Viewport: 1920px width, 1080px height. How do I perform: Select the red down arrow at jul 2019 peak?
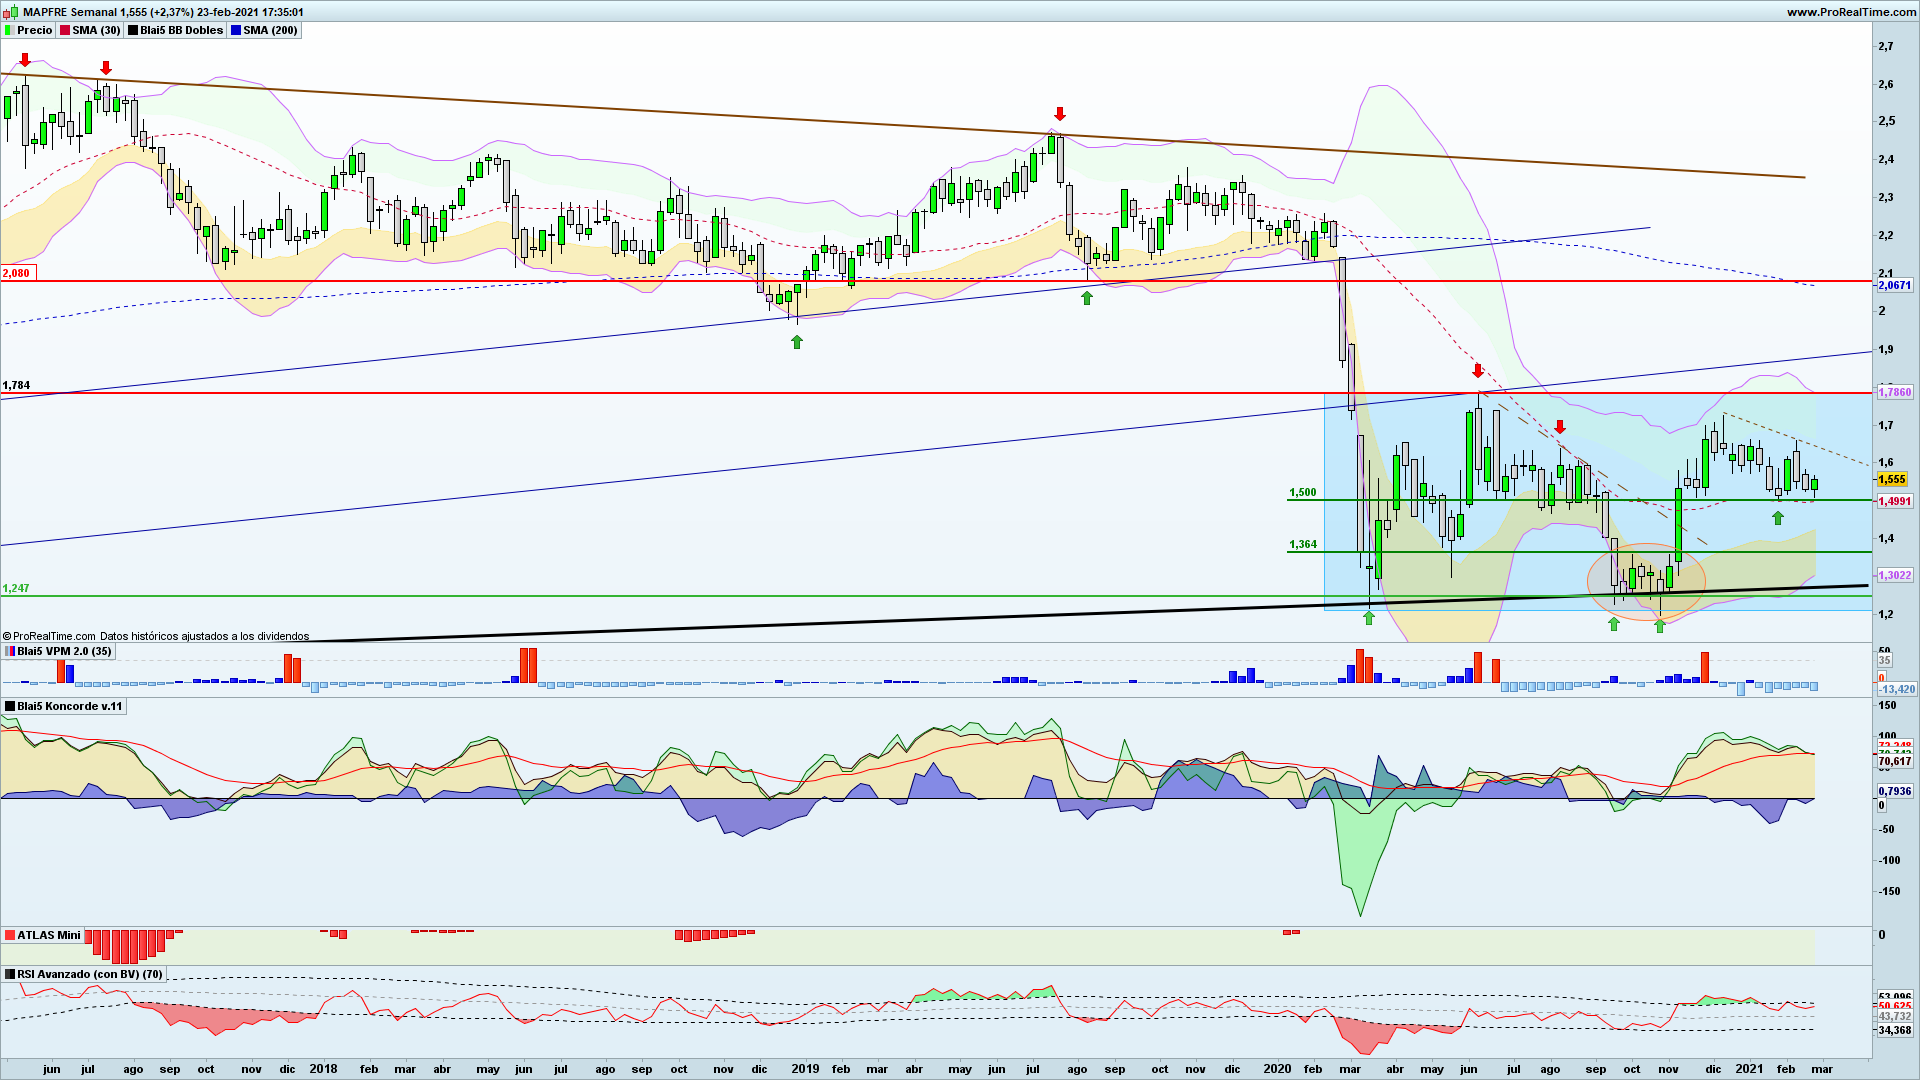tap(1060, 114)
